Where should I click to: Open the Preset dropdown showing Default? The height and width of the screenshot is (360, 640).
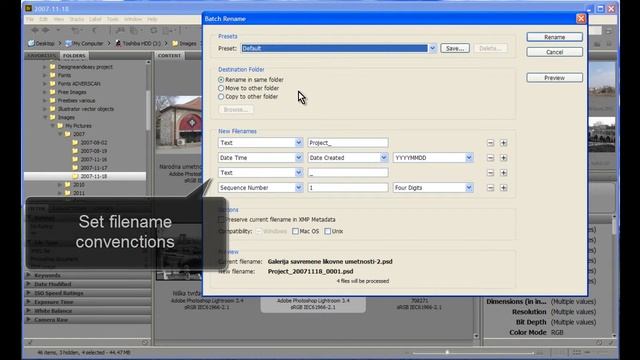tap(432, 48)
